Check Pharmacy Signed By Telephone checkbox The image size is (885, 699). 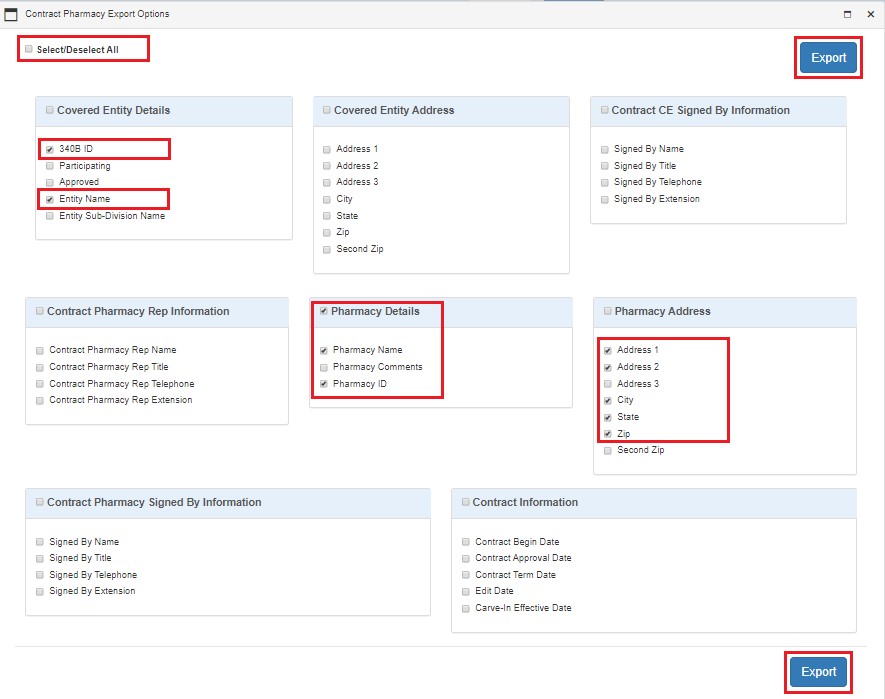tap(40, 575)
